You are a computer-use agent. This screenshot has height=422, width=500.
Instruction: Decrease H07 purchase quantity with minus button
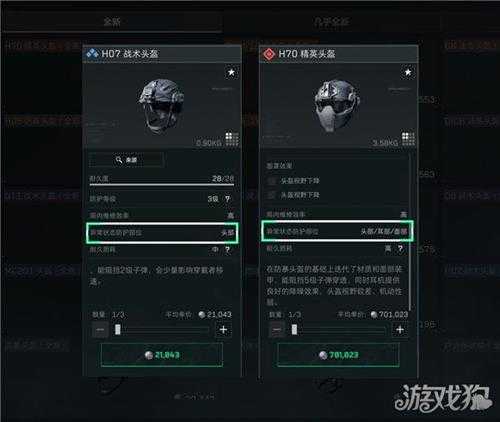[x=100, y=330]
